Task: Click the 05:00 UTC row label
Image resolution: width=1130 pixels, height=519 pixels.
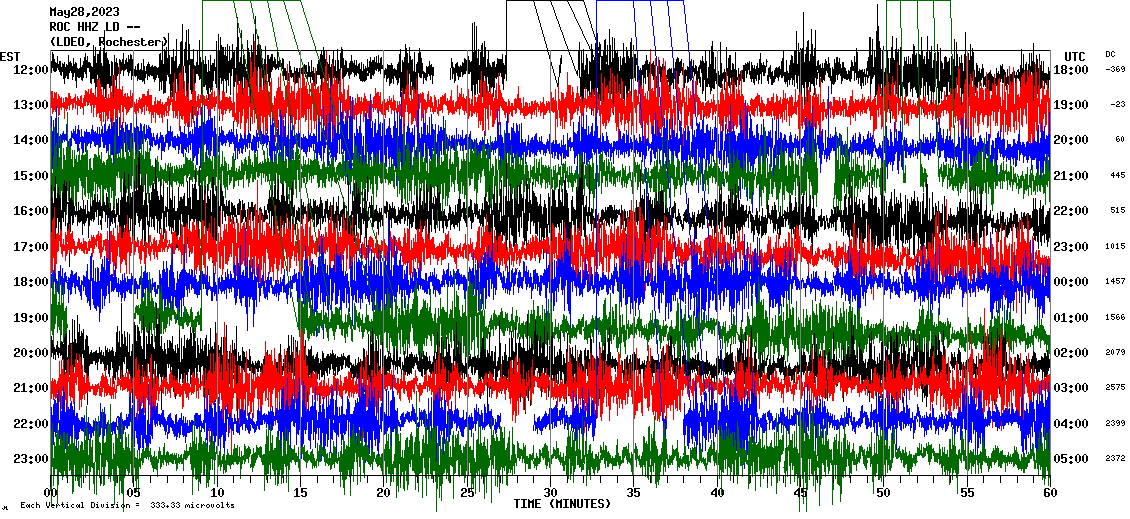Action: click(x=1072, y=458)
